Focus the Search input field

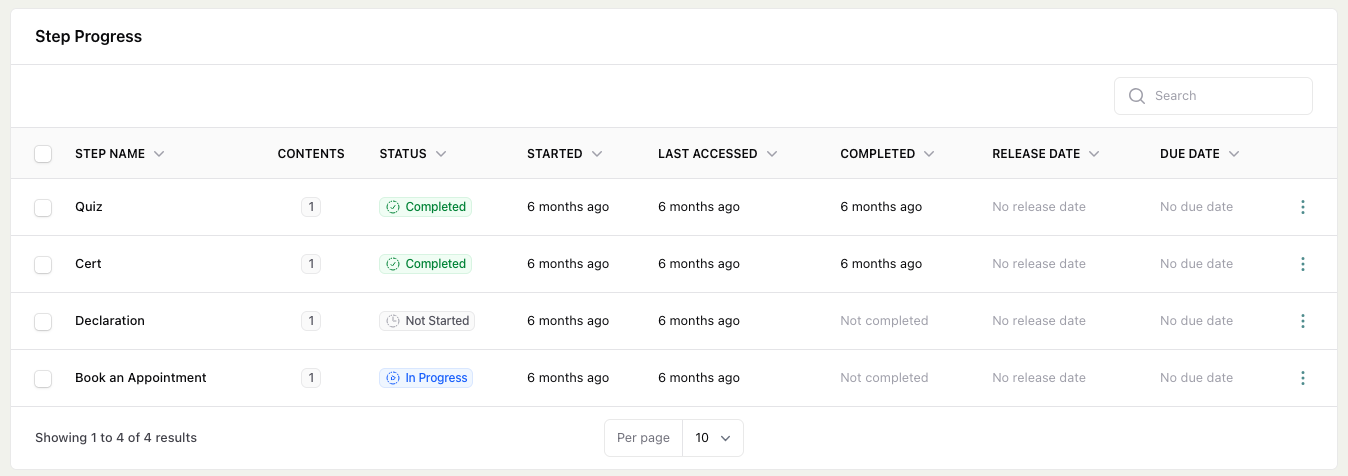(x=1213, y=96)
